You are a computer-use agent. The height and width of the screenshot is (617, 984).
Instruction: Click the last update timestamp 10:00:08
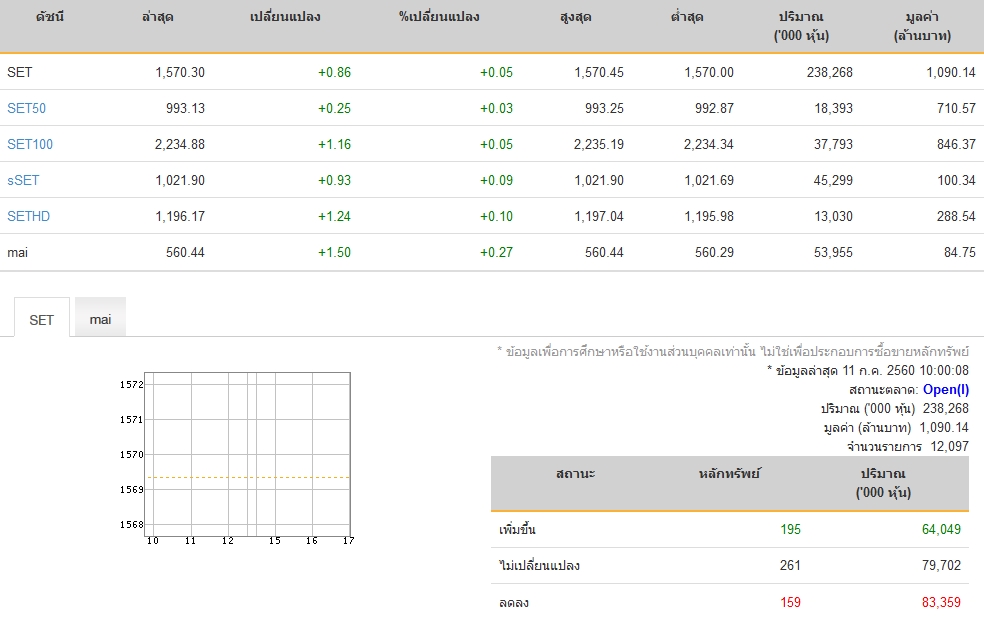point(944,370)
